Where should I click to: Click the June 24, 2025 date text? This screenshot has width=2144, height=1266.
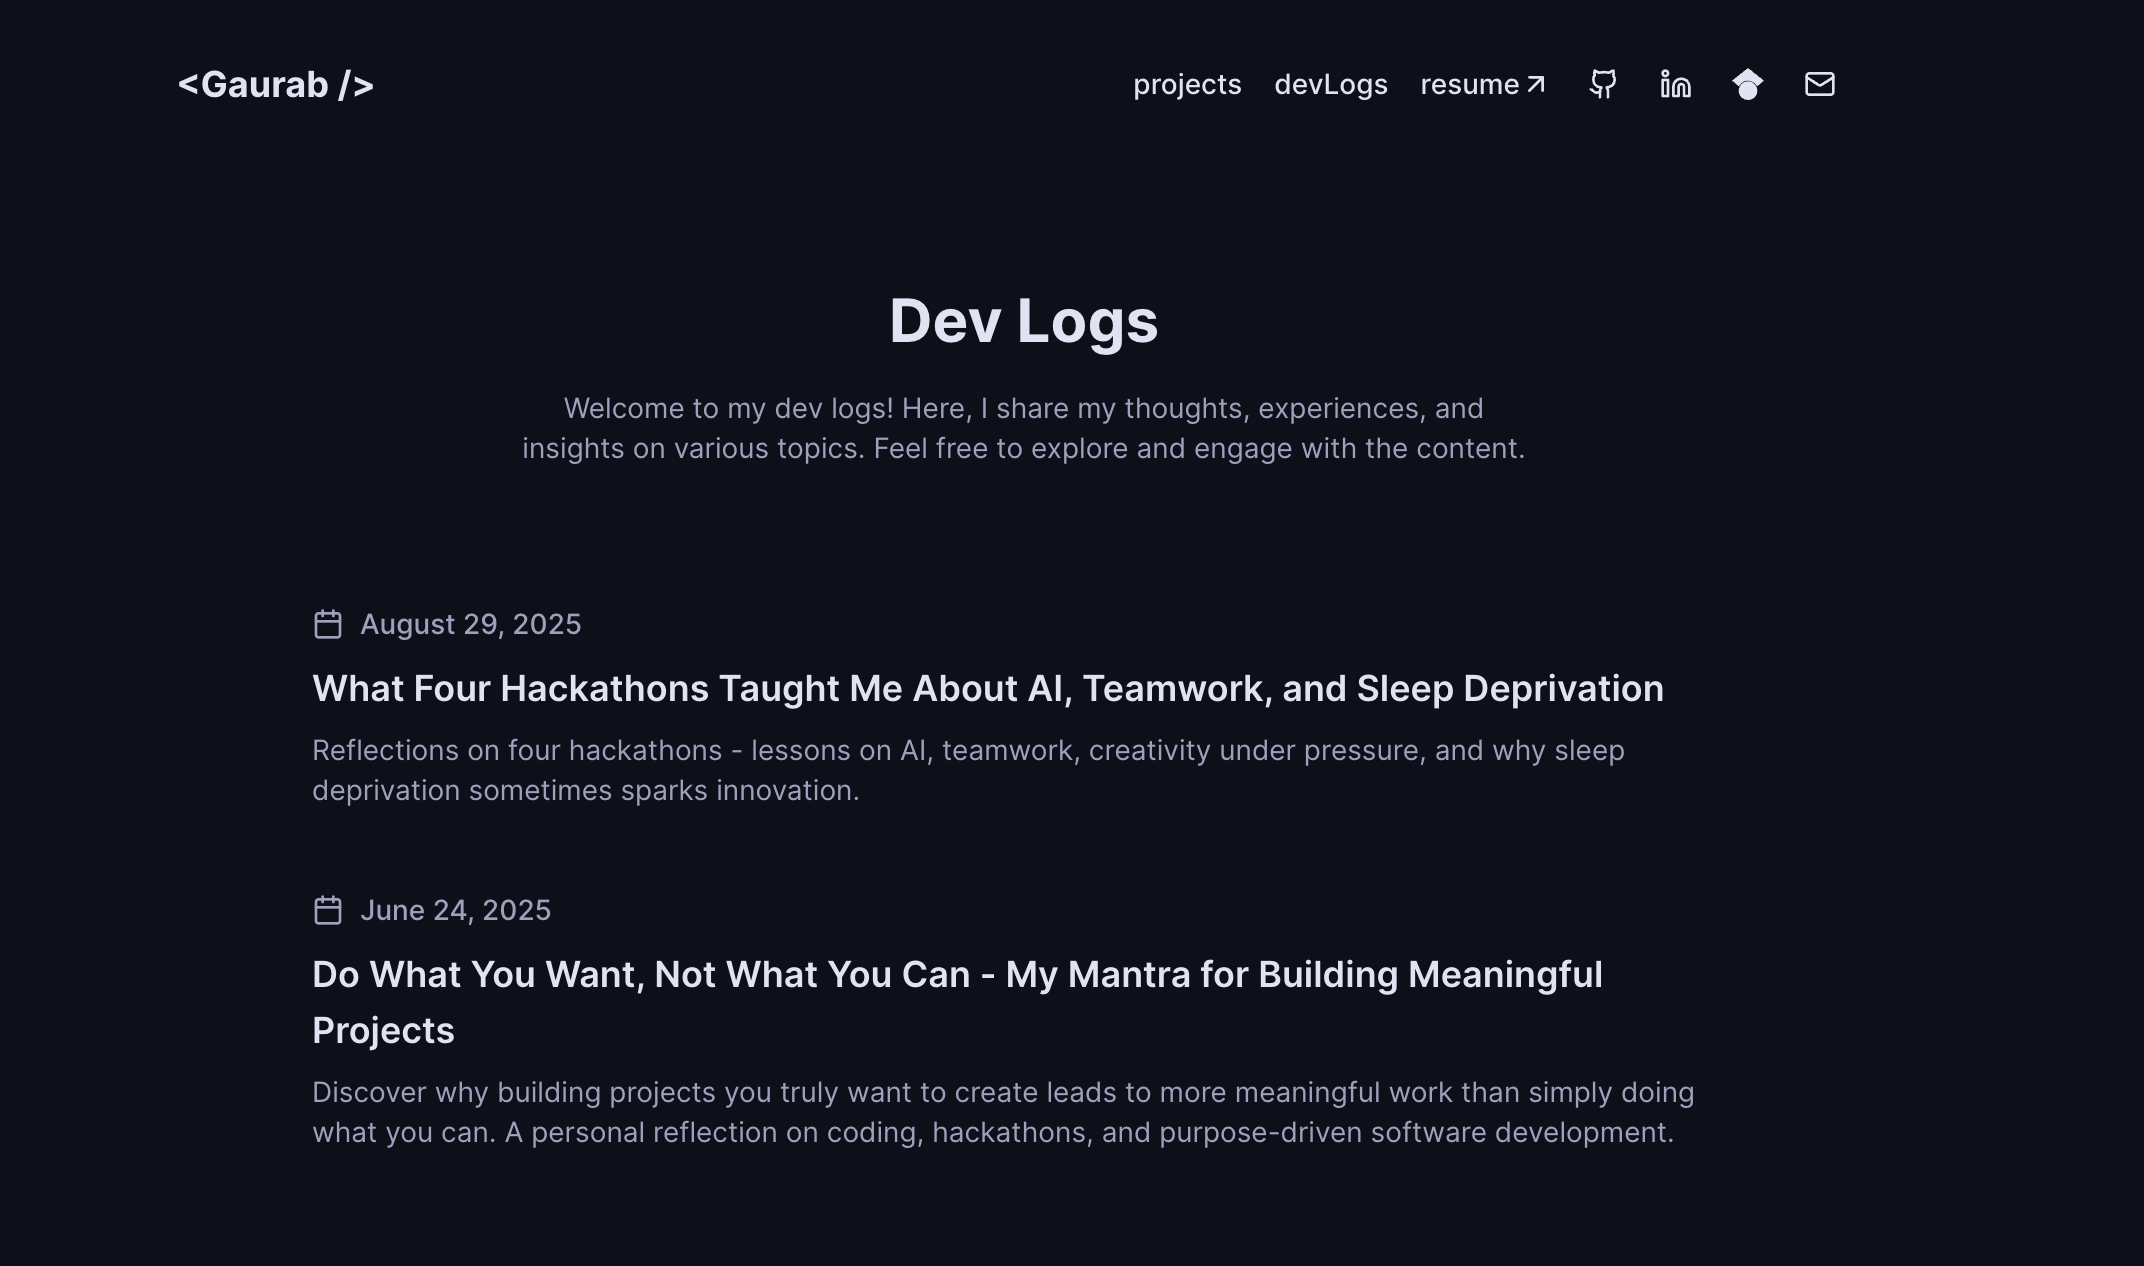[455, 910]
